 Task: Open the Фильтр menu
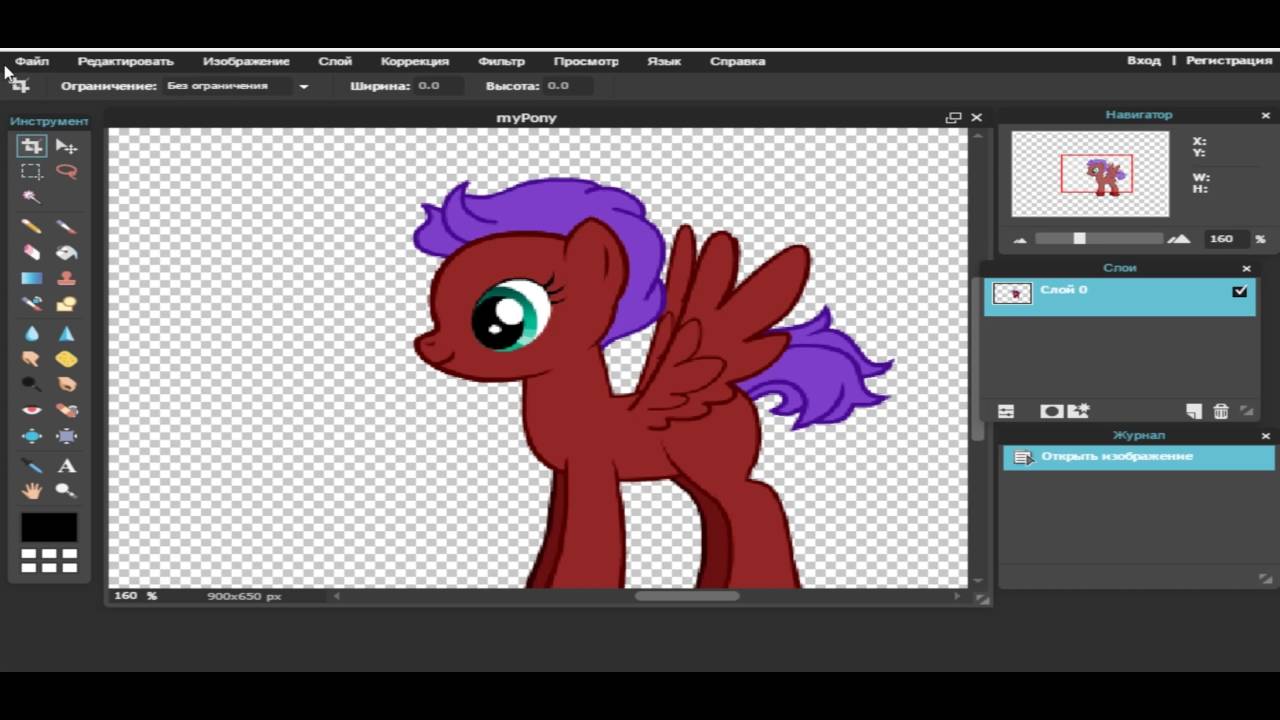point(501,61)
